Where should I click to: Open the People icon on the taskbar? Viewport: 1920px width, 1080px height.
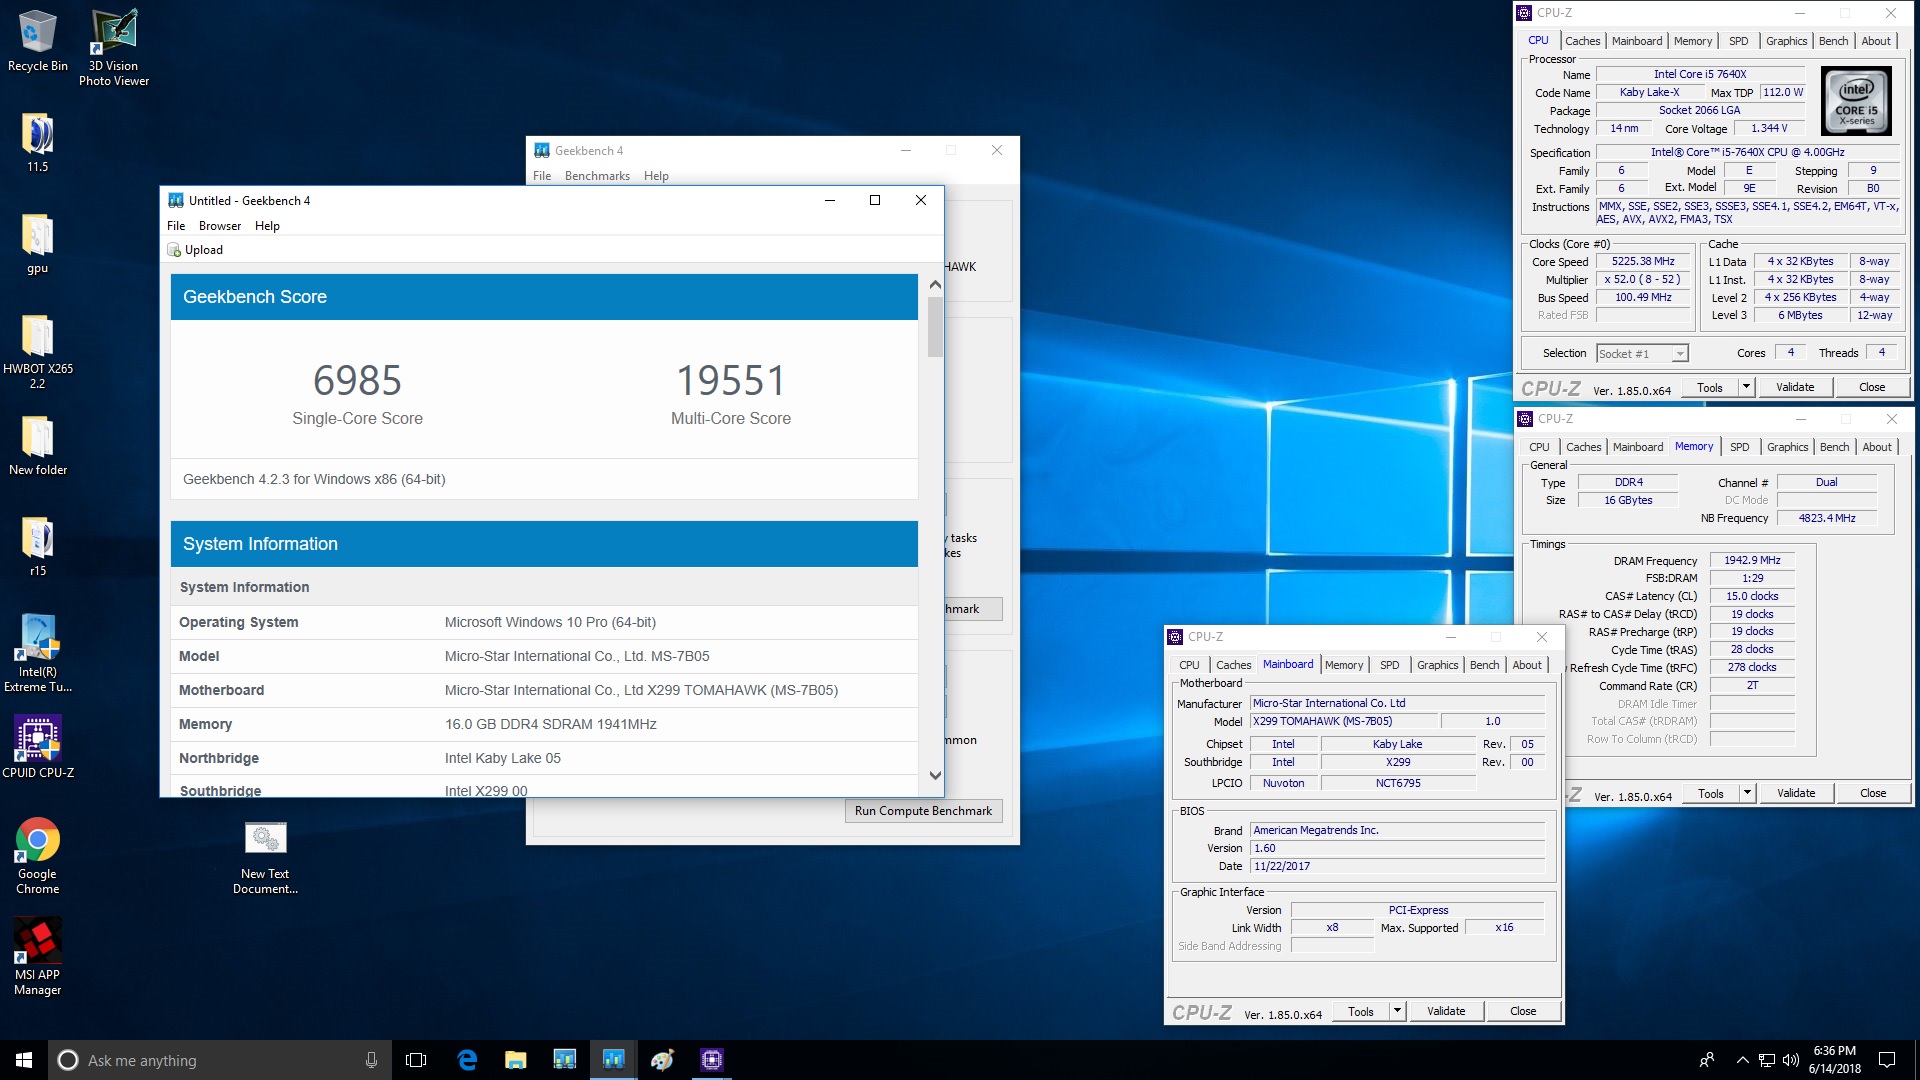[1707, 1060]
